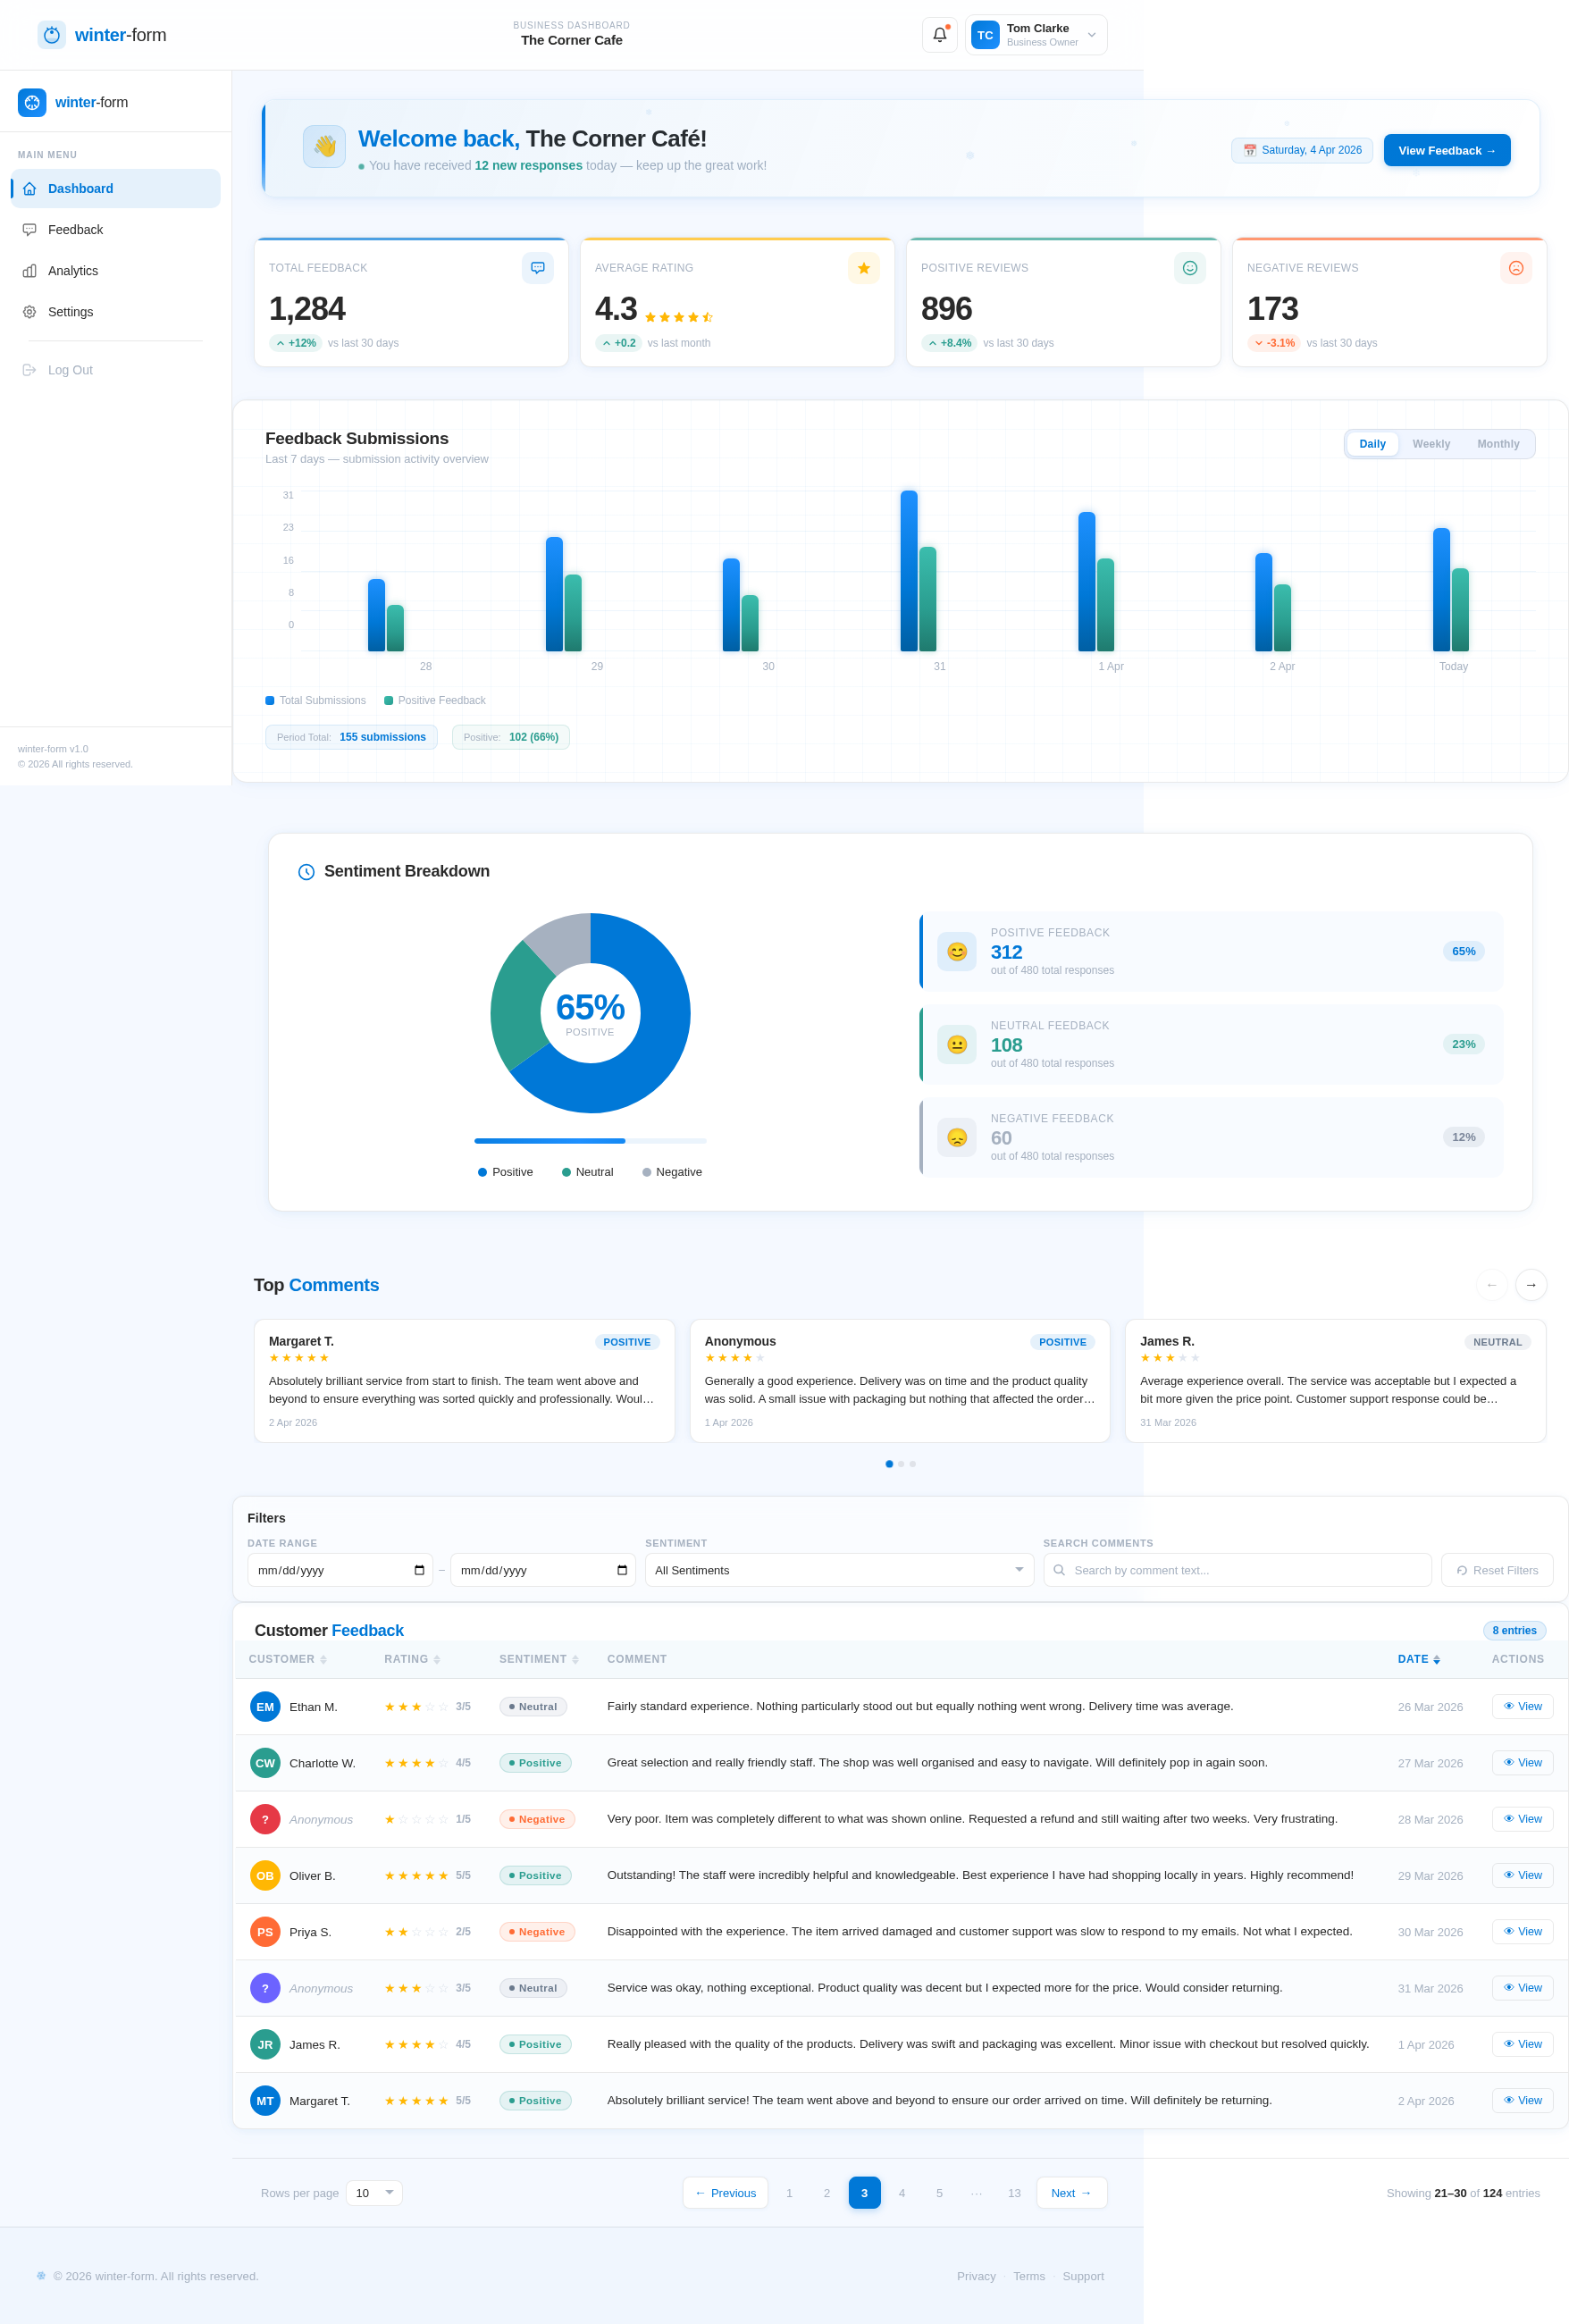Select first carousel dot under Top Comments

[x=888, y=1463]
